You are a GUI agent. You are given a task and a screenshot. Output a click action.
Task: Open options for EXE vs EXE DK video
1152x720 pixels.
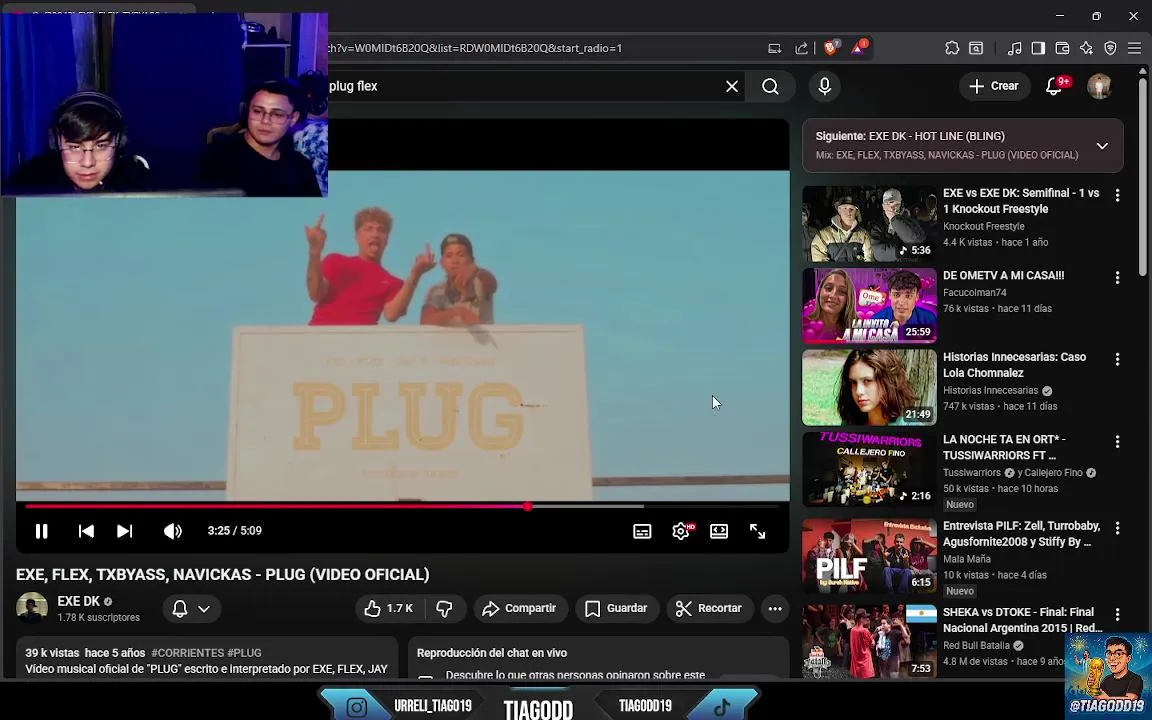click(x=1117, y=195)
